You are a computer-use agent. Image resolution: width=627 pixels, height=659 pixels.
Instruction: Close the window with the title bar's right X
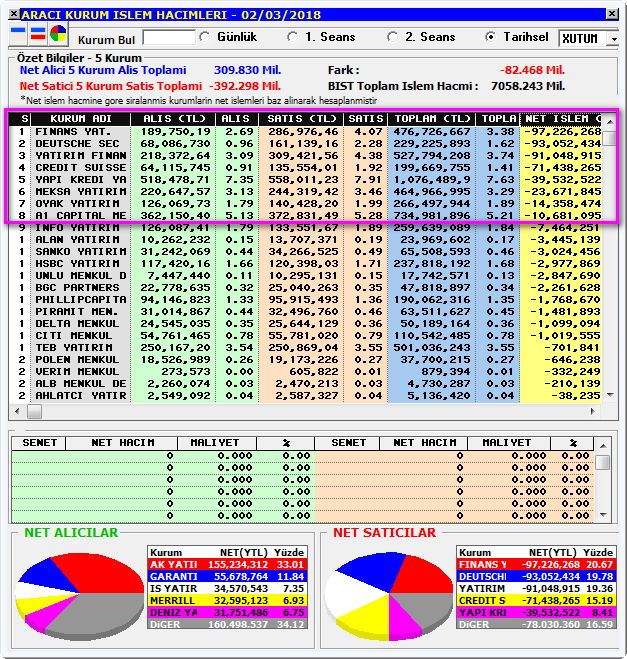click(612, 14)
